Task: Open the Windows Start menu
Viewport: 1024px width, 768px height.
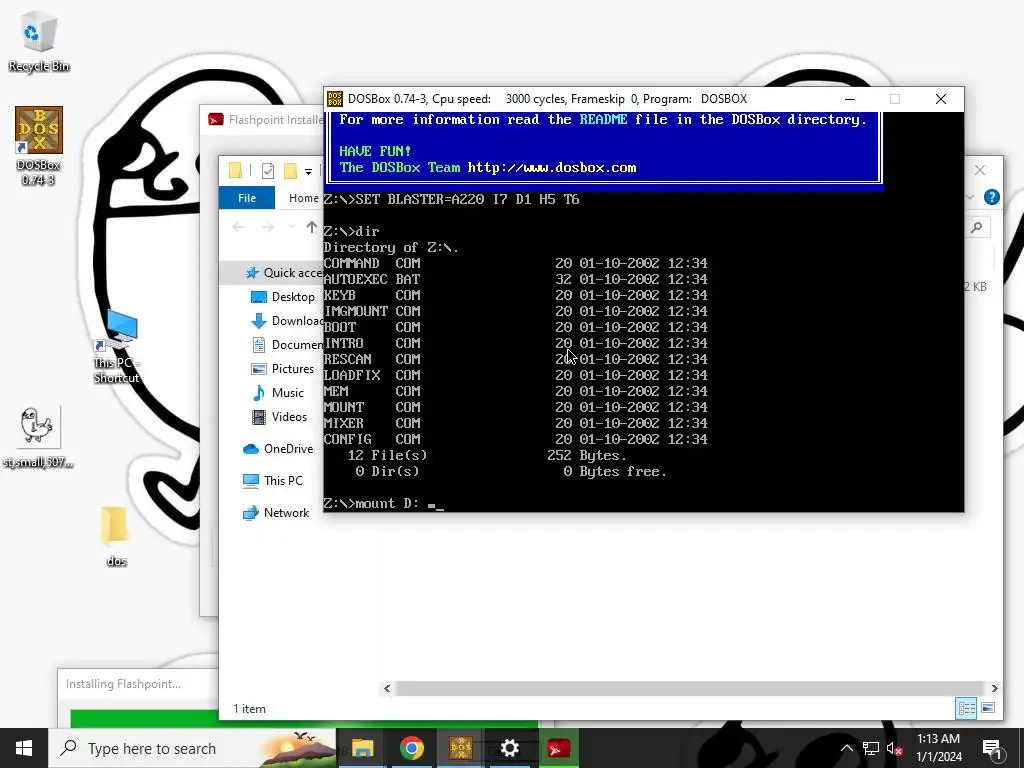Action: (24, 748)
